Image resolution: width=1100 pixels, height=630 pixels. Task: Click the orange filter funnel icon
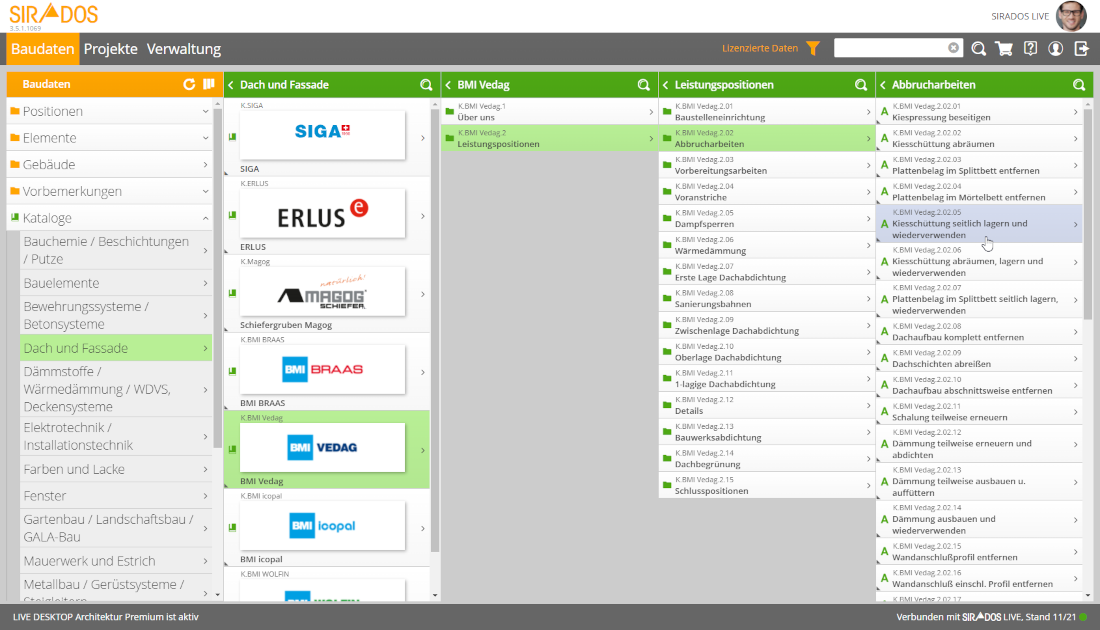(813, 48)
